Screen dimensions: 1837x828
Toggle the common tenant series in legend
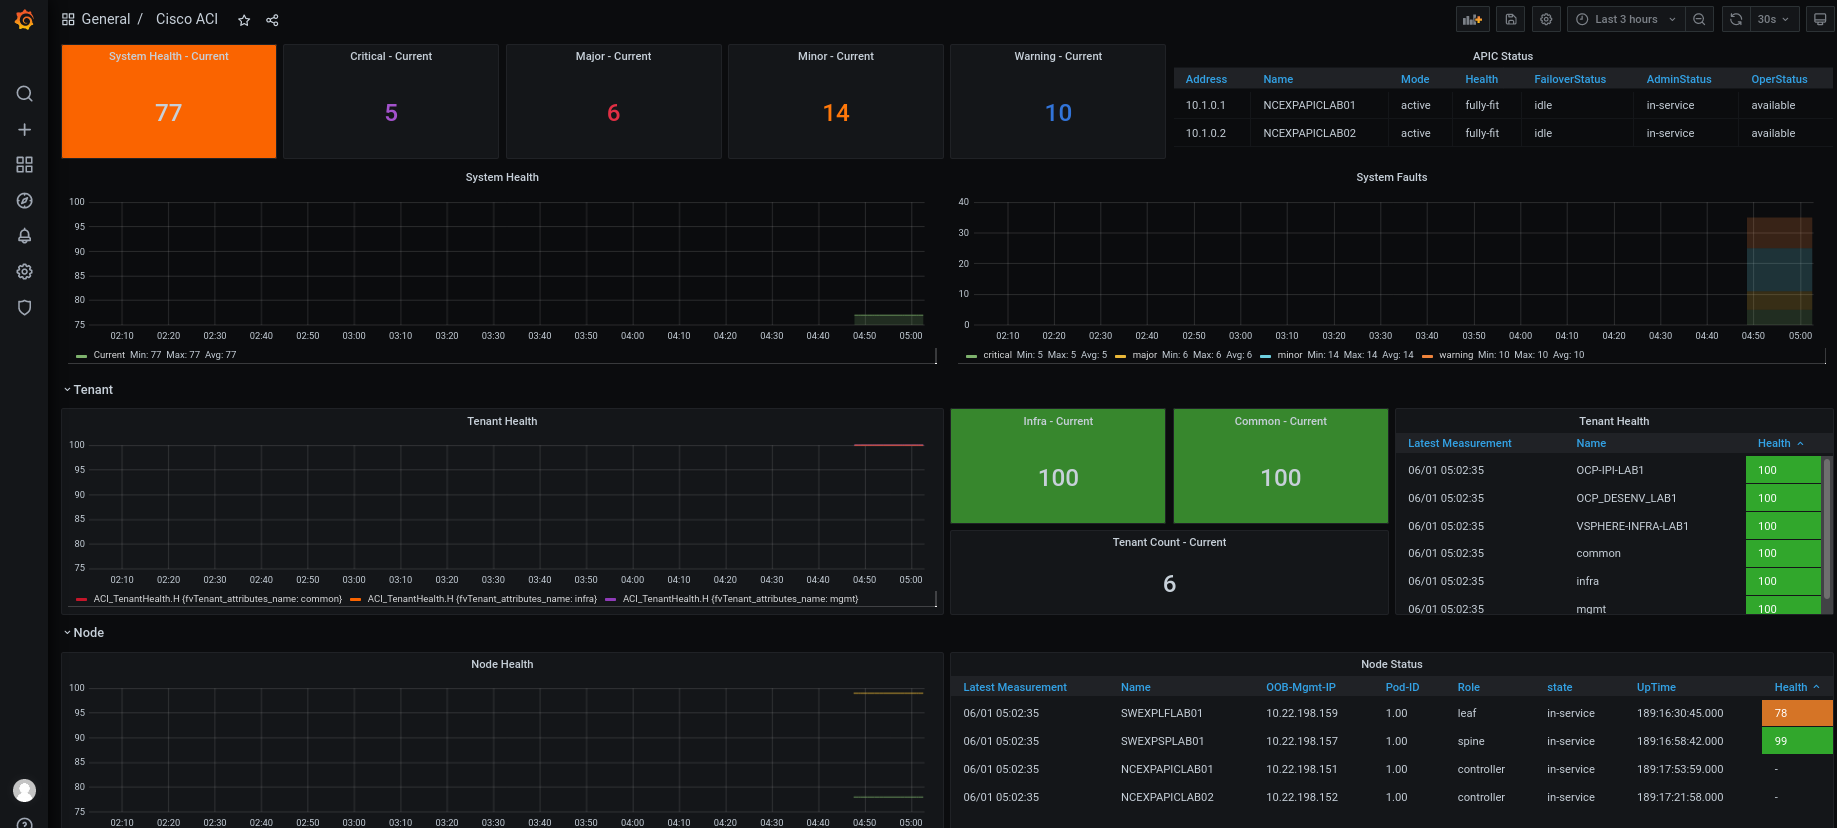click(217, 599)
